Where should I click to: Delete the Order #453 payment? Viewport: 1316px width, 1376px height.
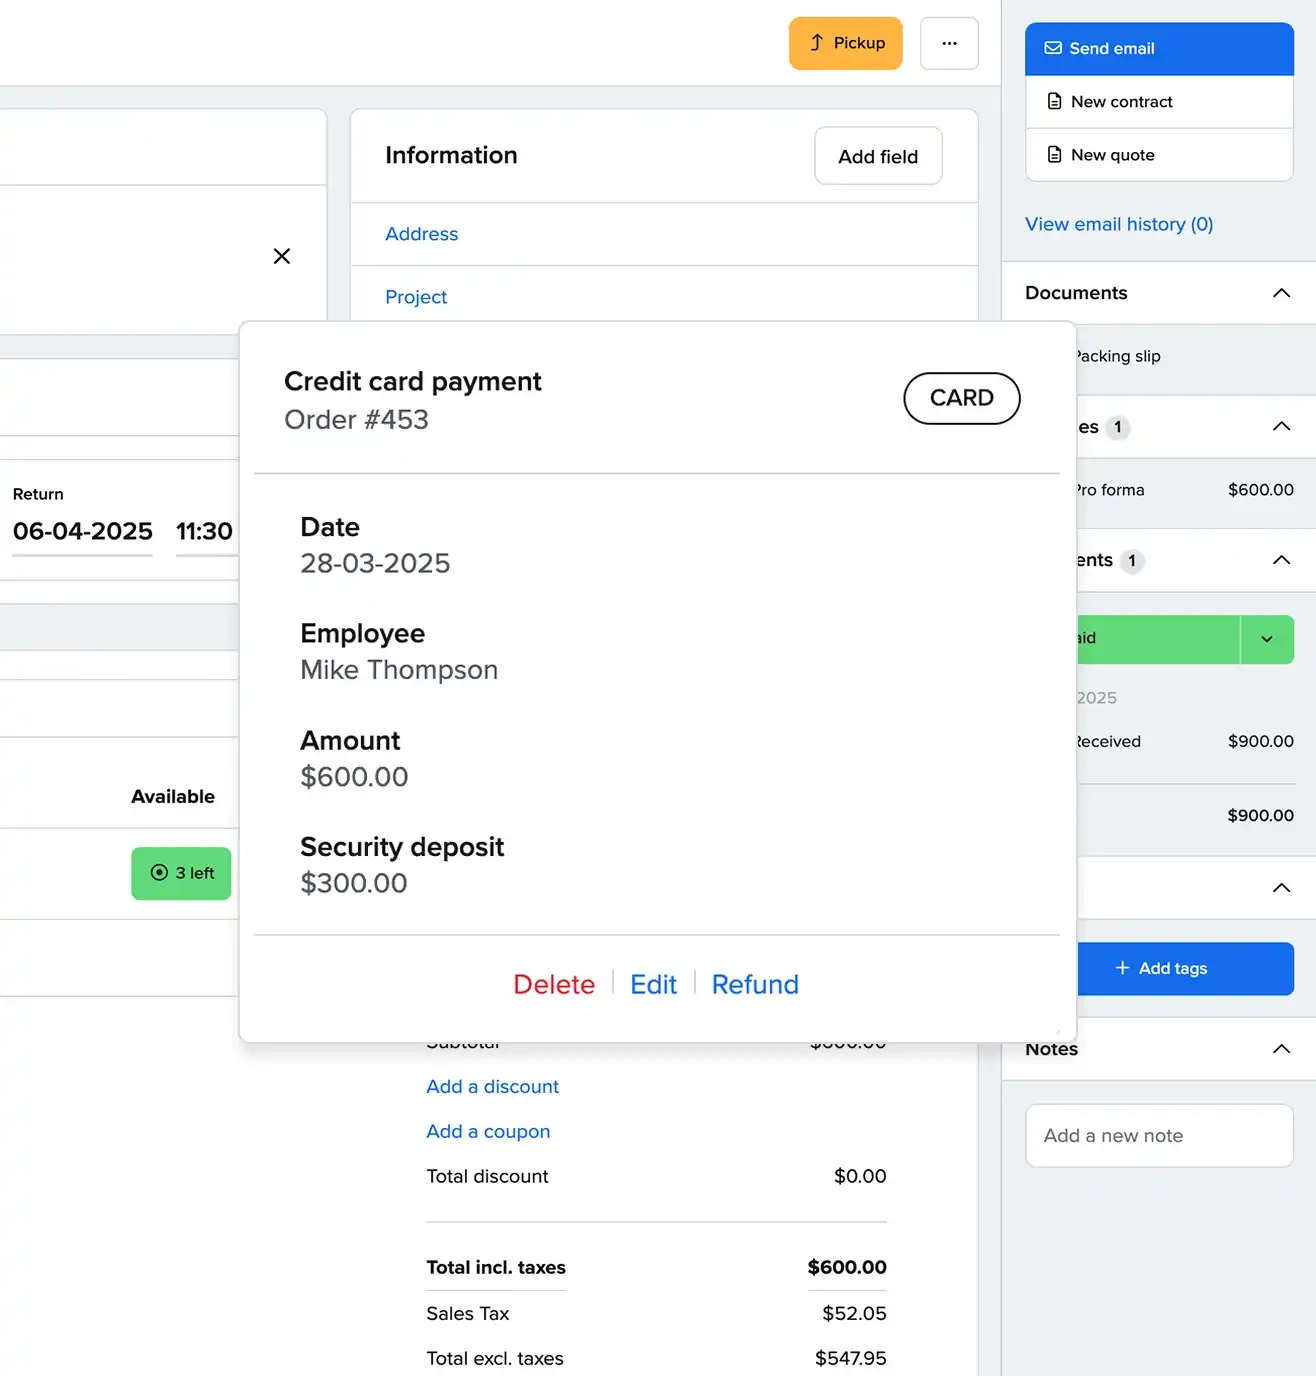[x=554, y=984]
